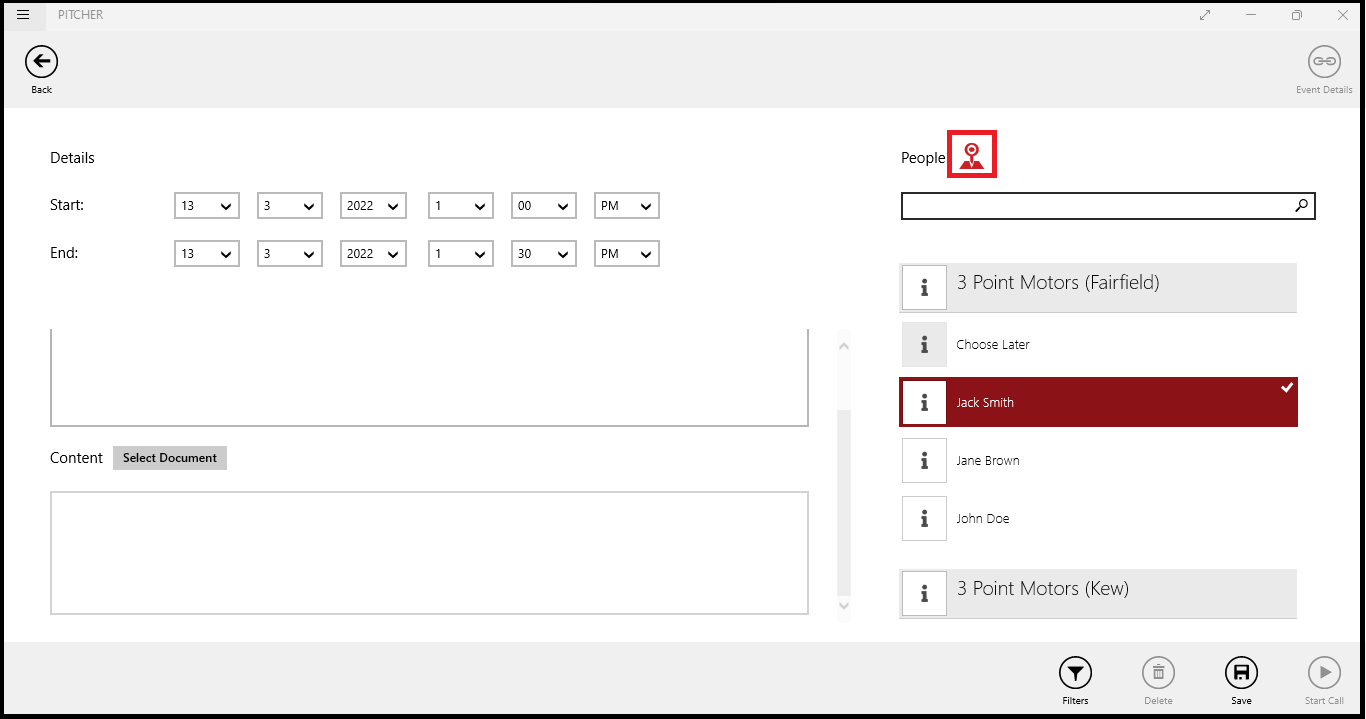Open Event Details link icon

(1324, 62)
